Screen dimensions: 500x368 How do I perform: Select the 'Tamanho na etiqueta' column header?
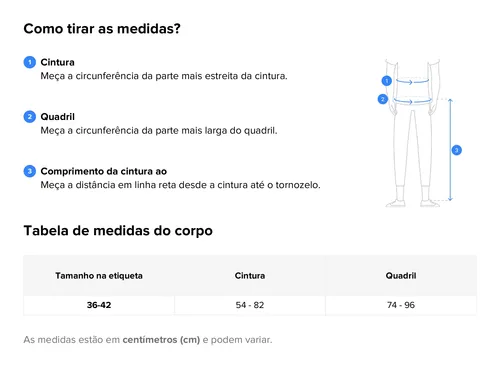tap(99, 276)
